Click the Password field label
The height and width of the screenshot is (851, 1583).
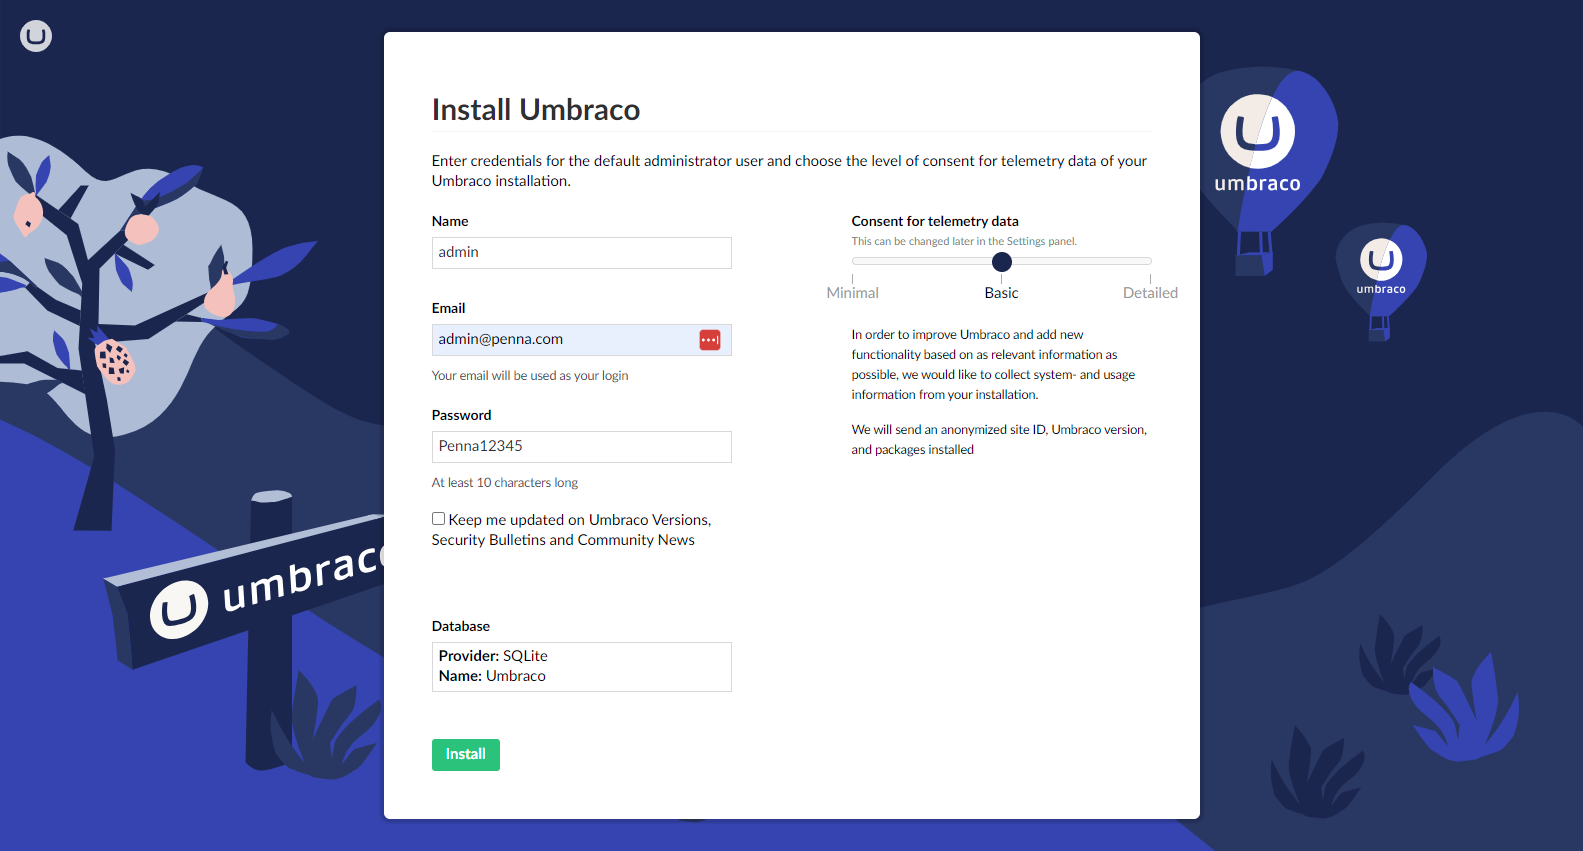461,415
